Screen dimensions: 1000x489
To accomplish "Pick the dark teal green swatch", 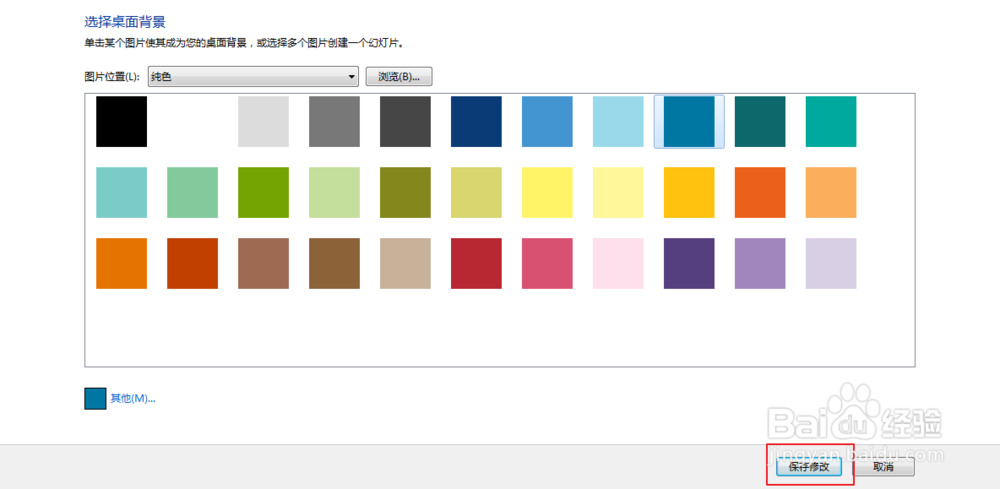I will (x=760, y=122).
